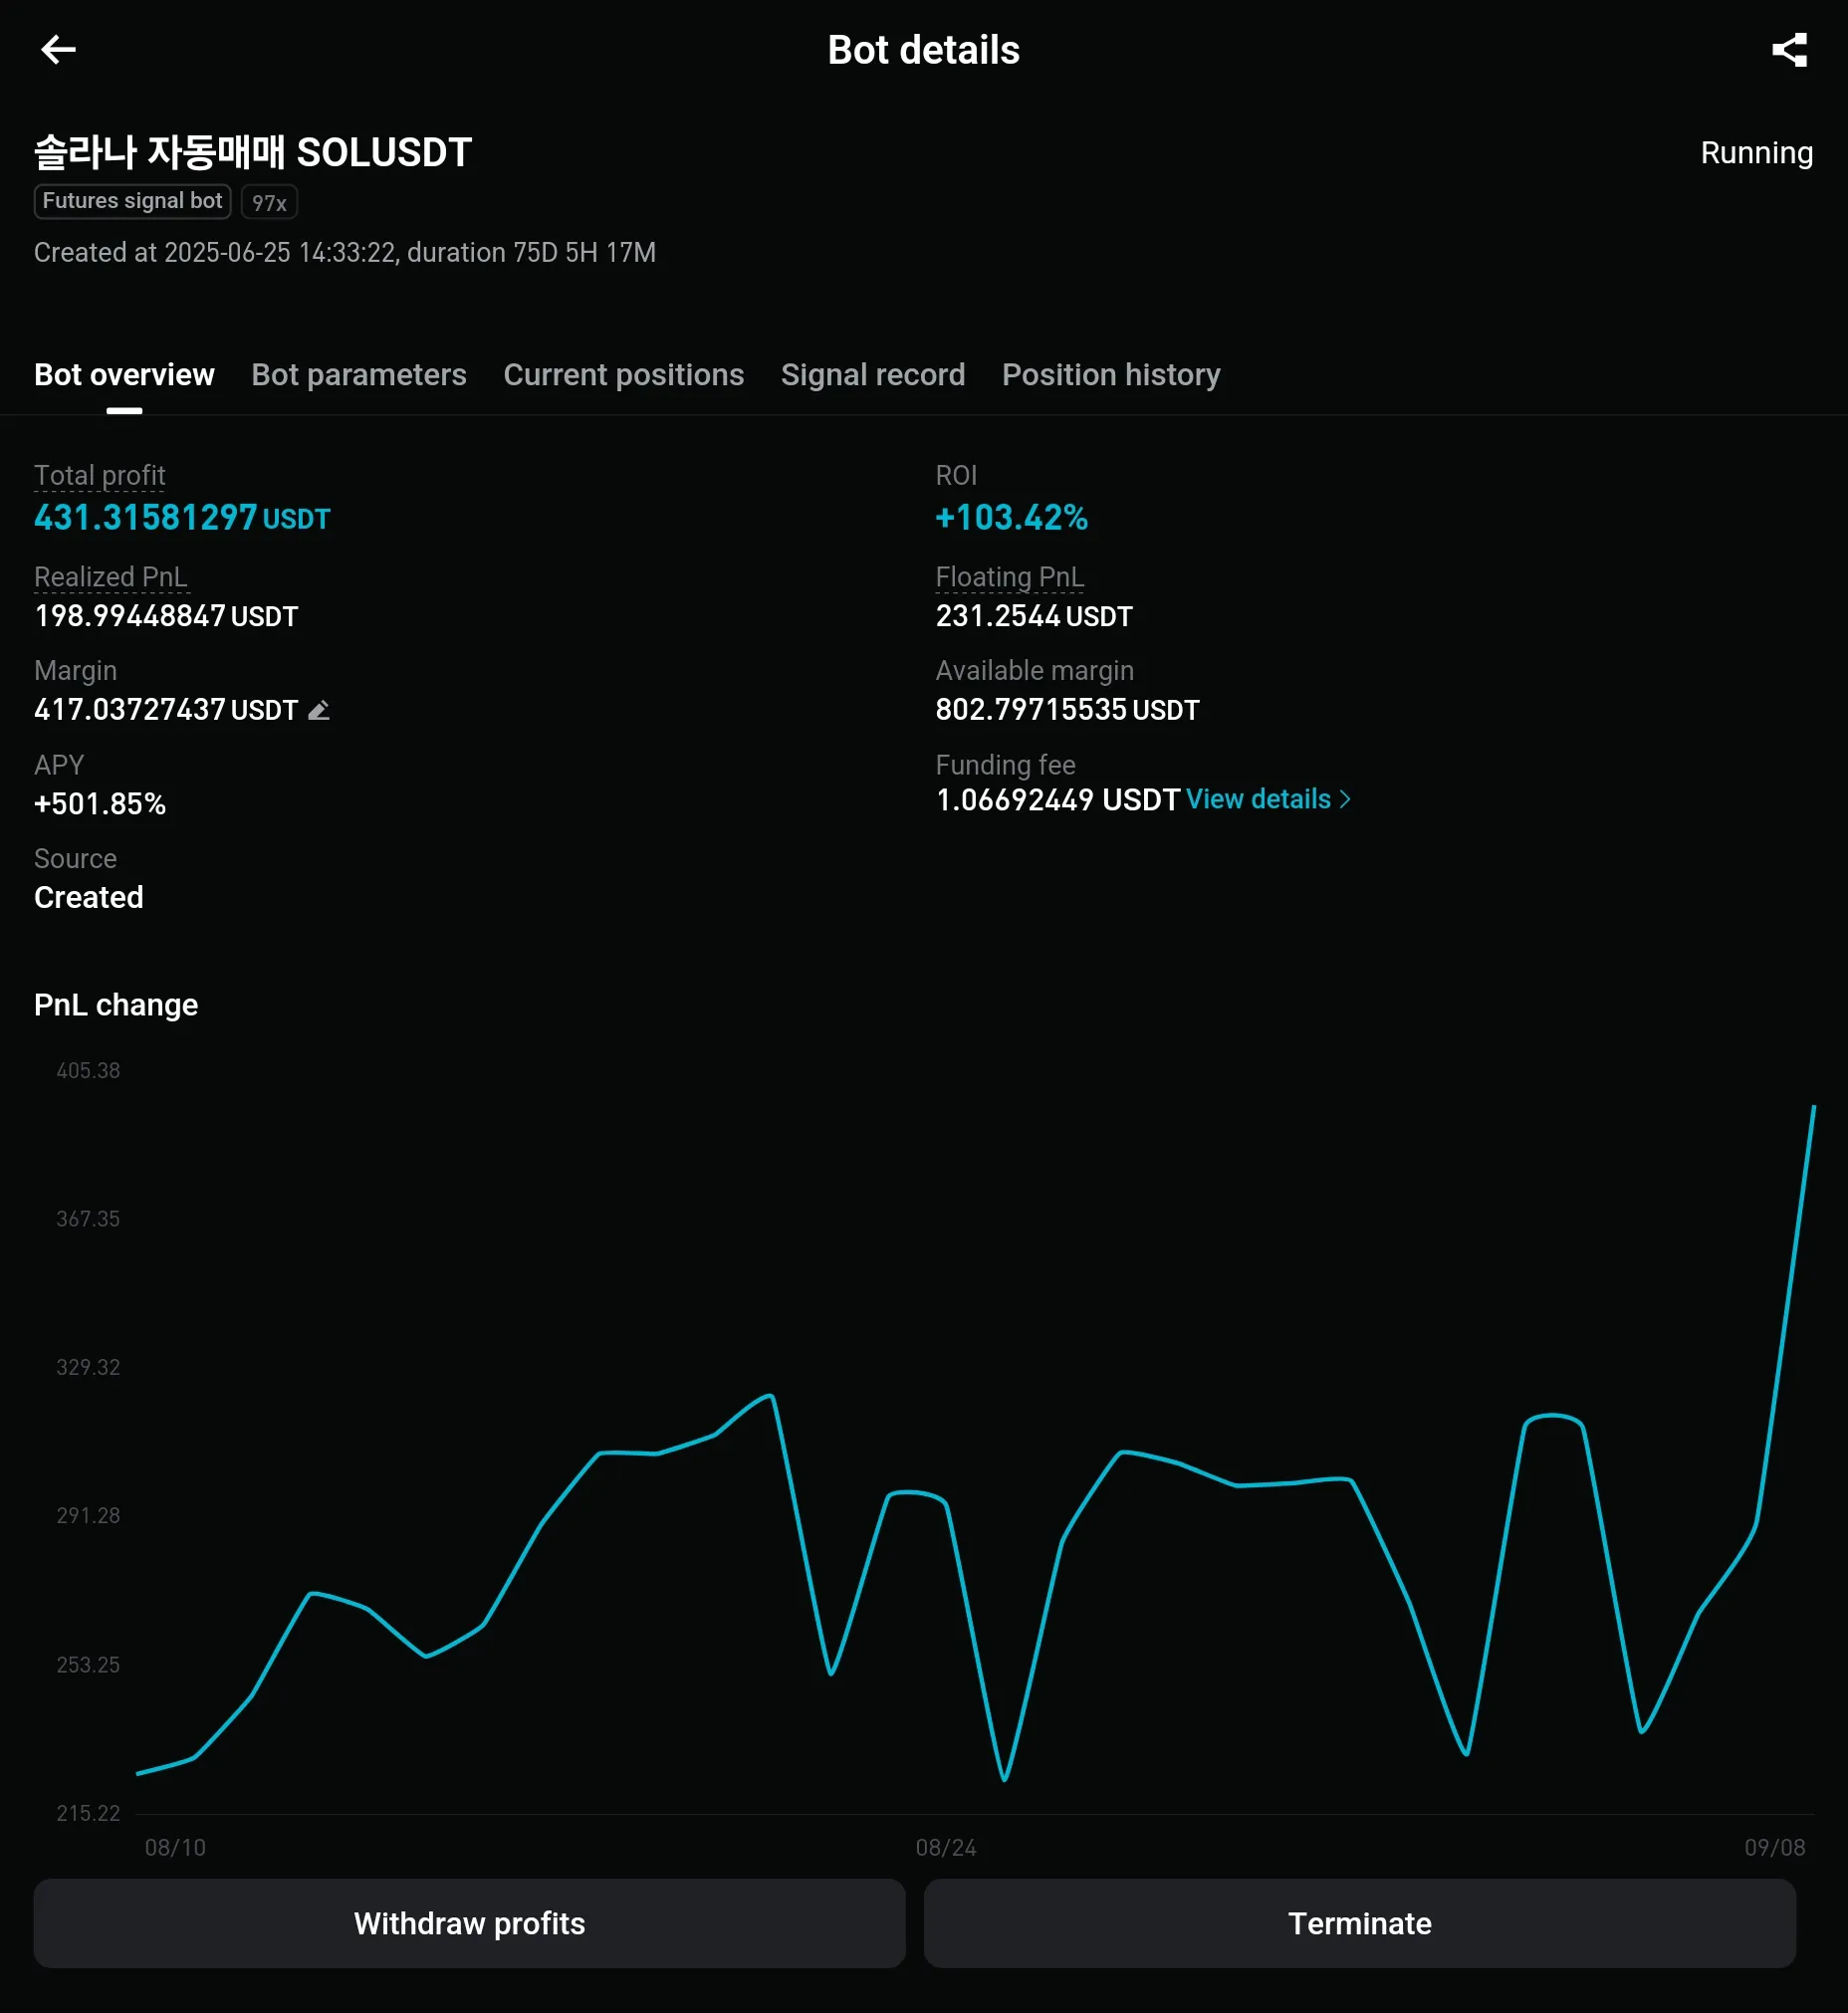
Task: Tap the back arrow icon
Action: point(58,50)
